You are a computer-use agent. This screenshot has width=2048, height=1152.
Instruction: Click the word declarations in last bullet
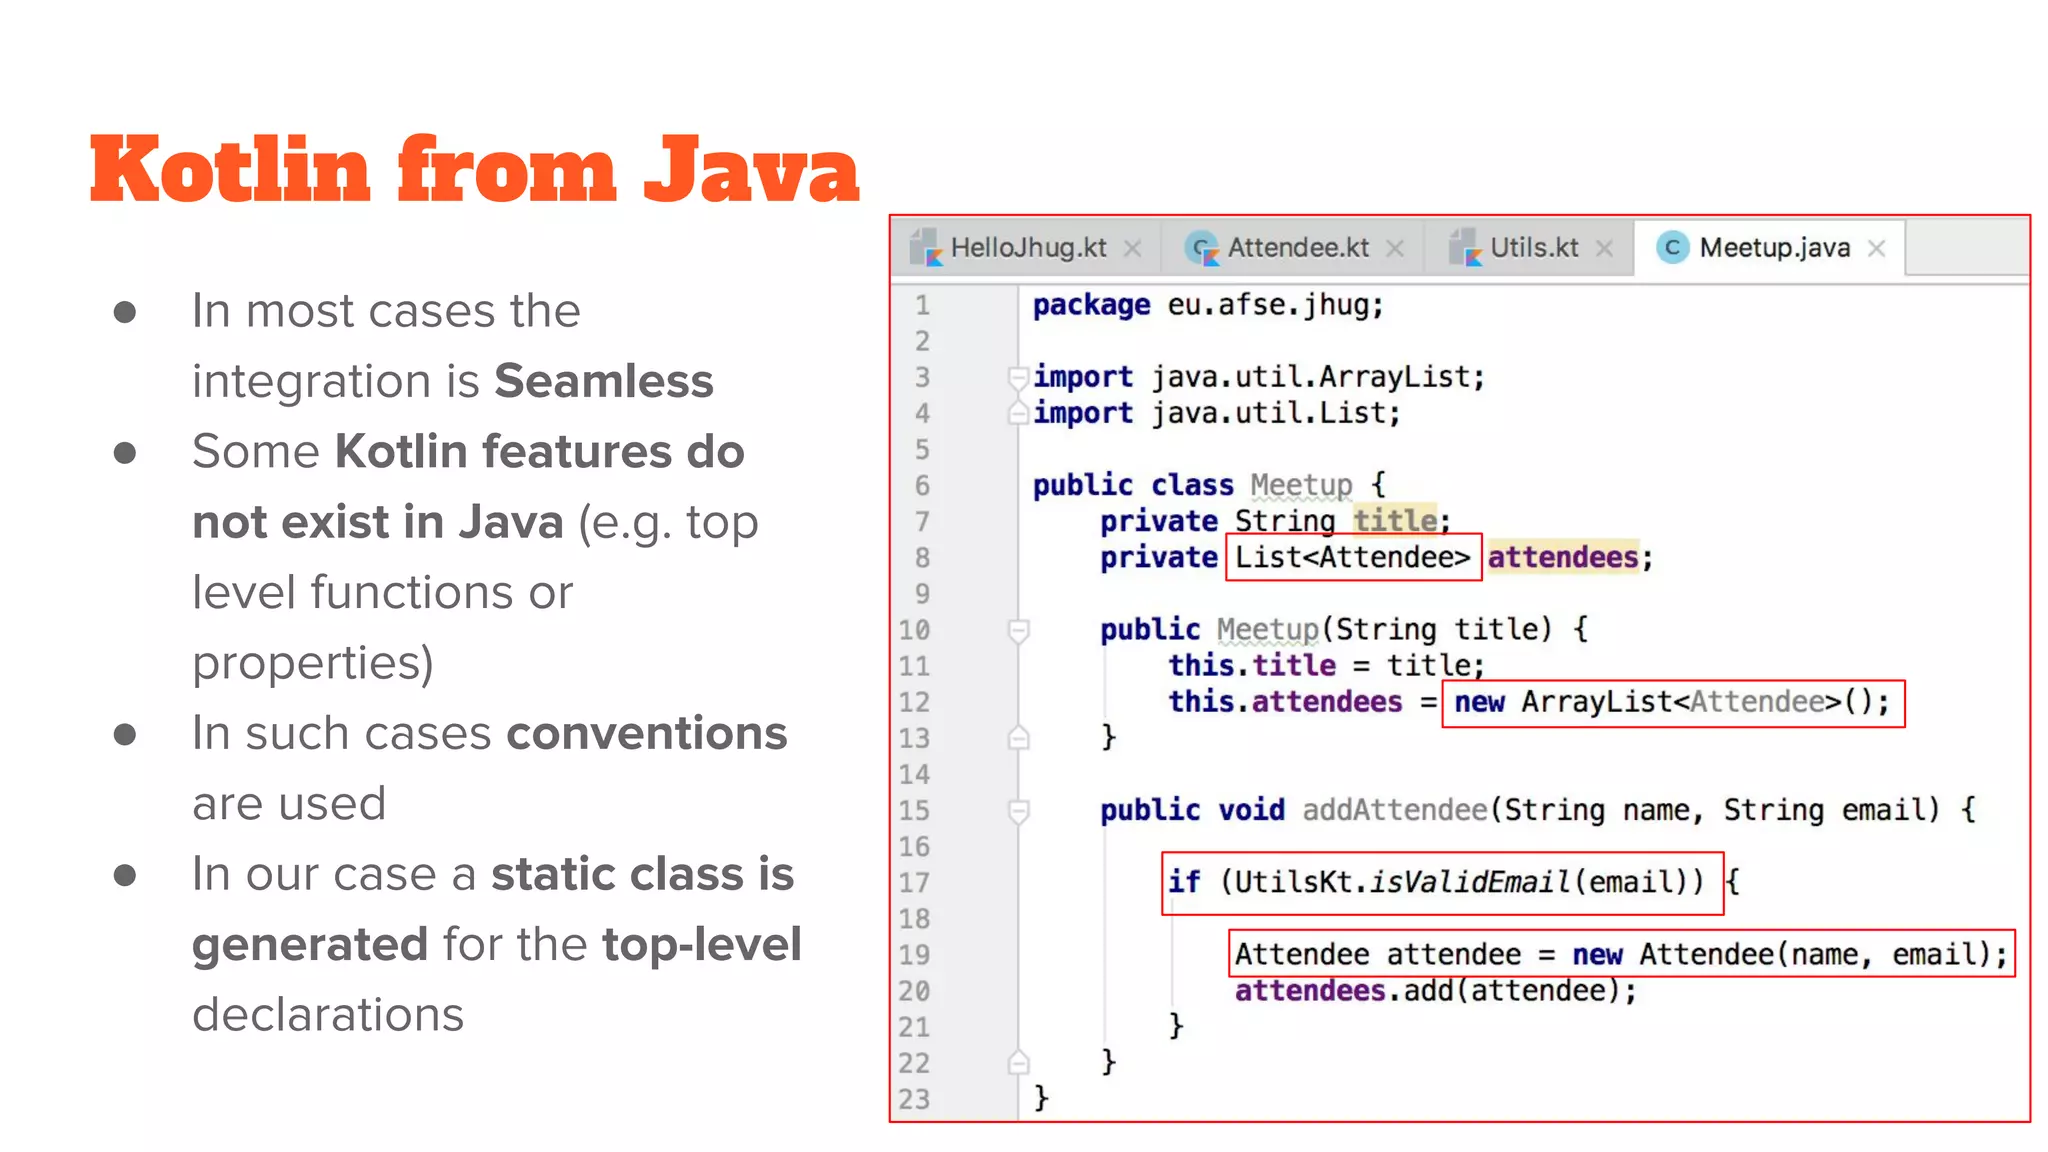(x=328, y=1014)
